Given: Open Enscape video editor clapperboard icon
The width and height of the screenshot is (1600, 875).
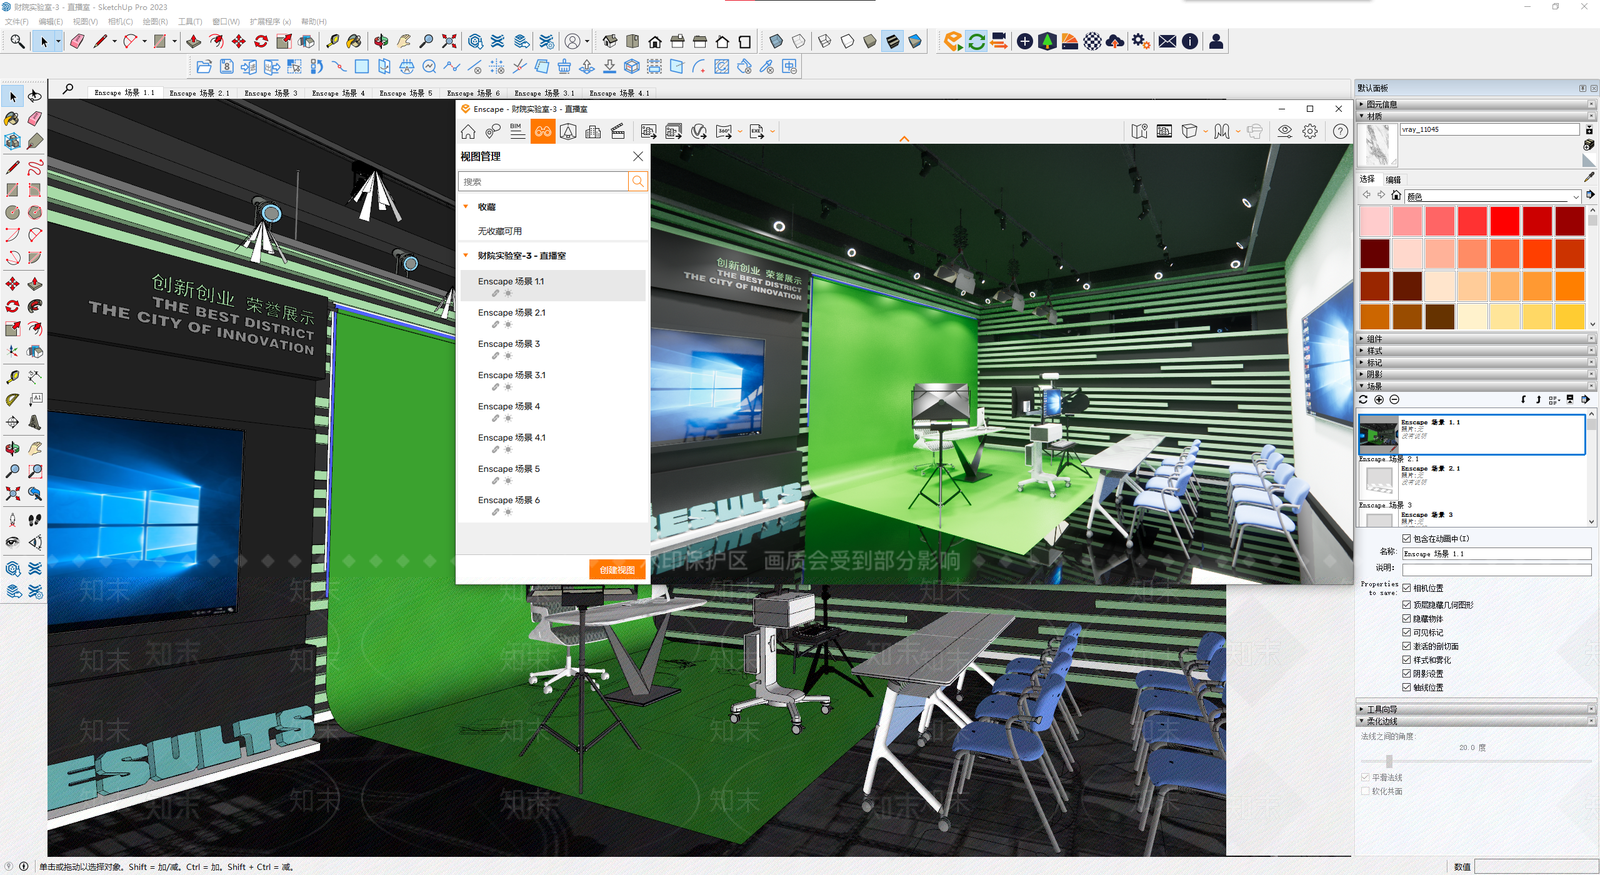Looking at the screenshot, I should point(618,131).
